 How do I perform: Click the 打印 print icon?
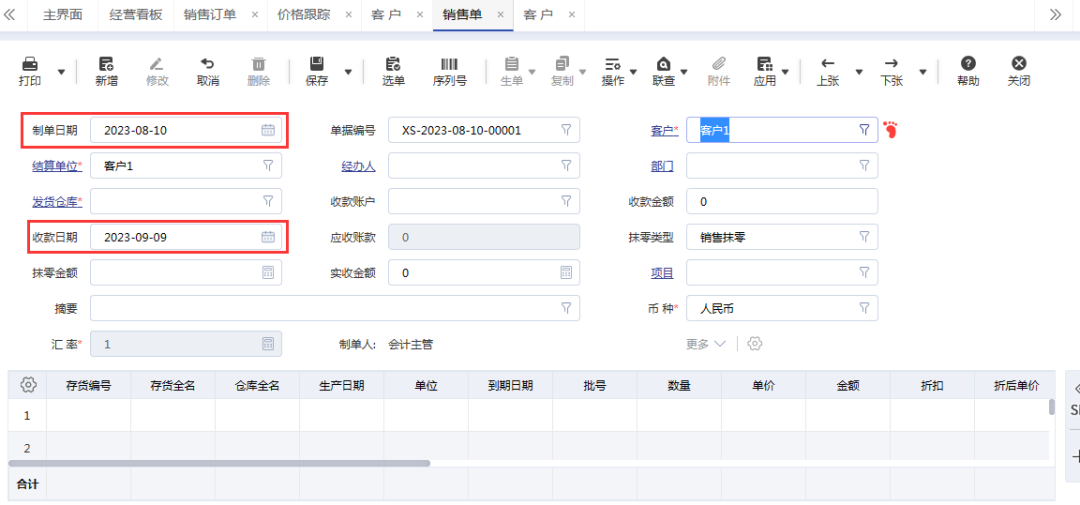click(31, 64)
